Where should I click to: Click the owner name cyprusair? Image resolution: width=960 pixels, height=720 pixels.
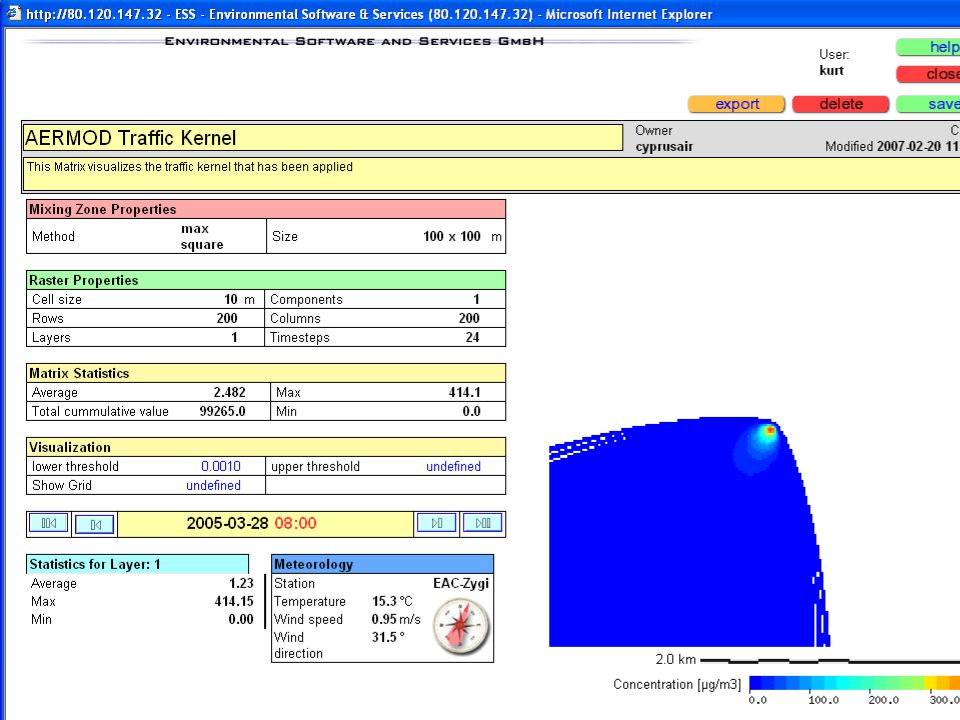(x=664, y=147)
